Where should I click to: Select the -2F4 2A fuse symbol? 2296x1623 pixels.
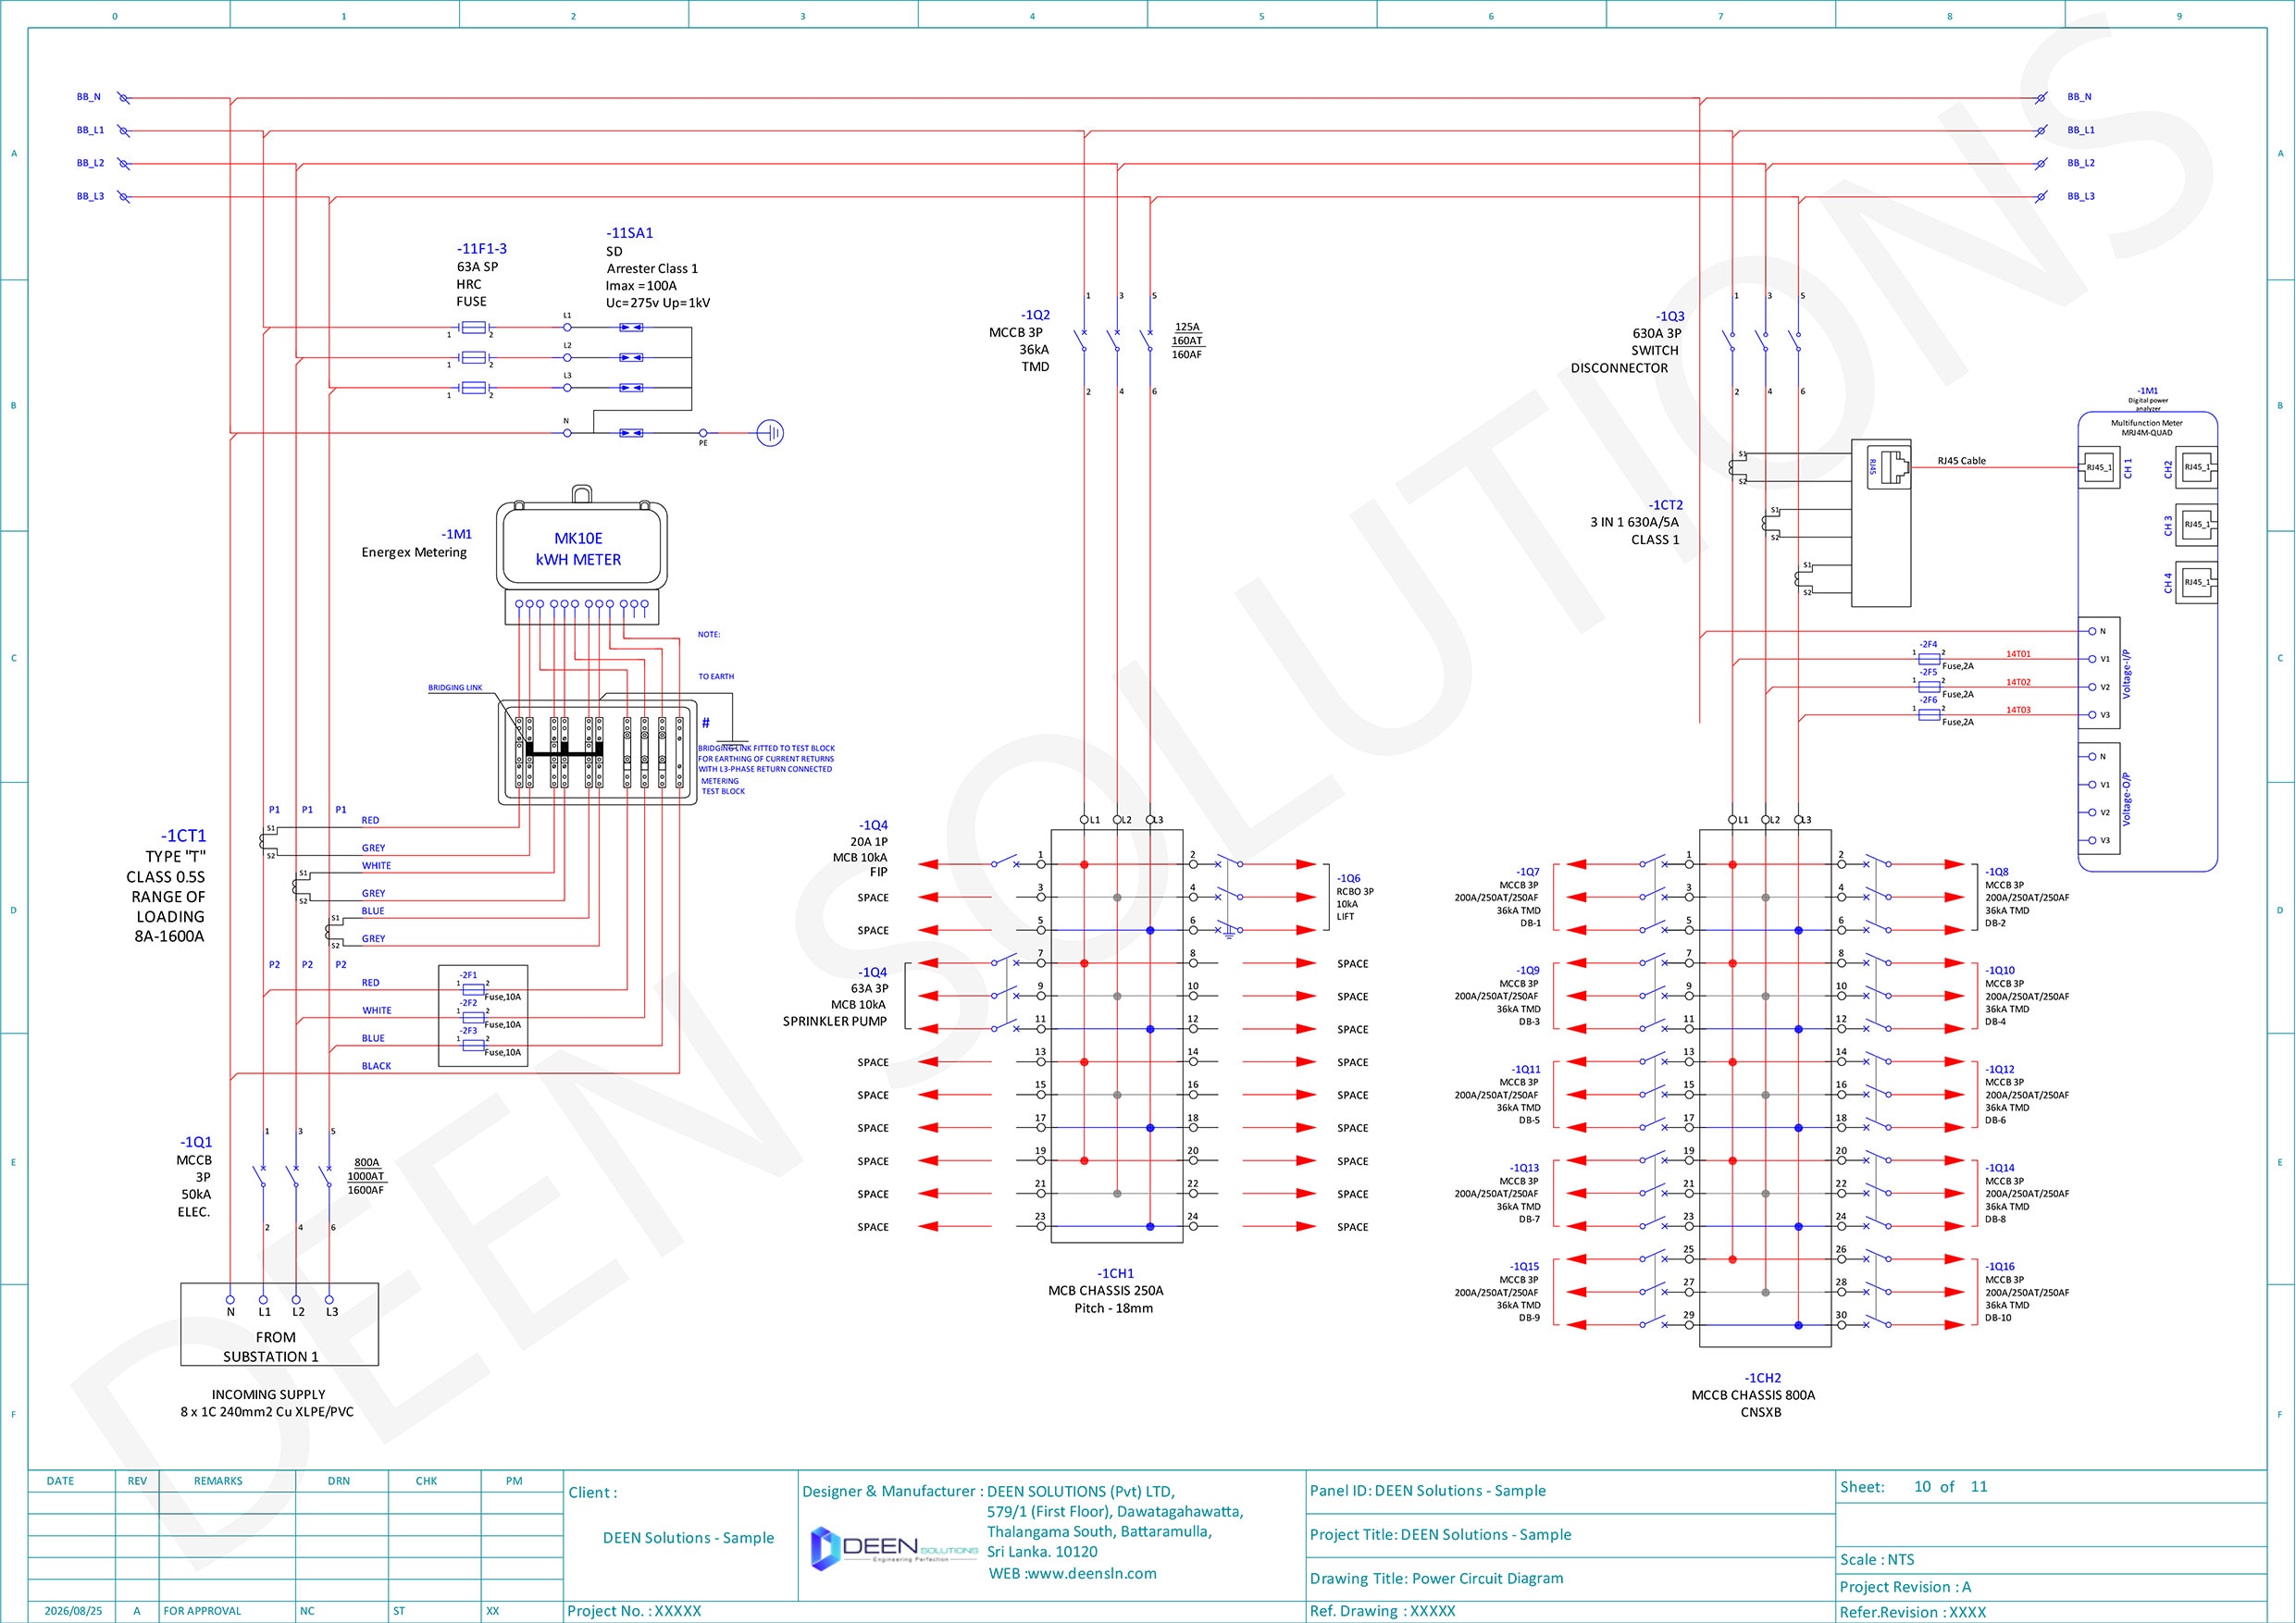click(x=1929, y=659)
